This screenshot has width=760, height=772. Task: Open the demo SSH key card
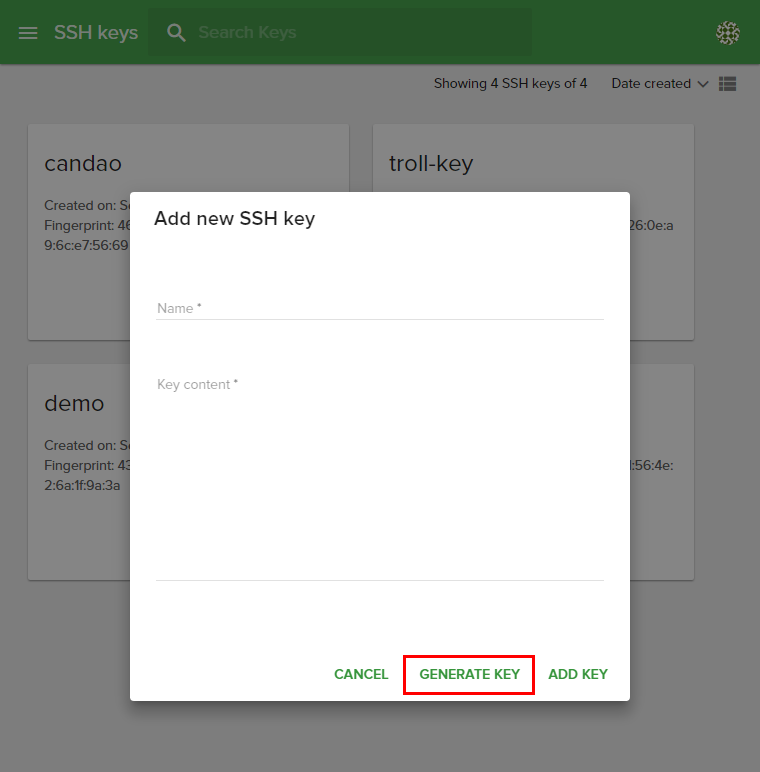point(75,403)
